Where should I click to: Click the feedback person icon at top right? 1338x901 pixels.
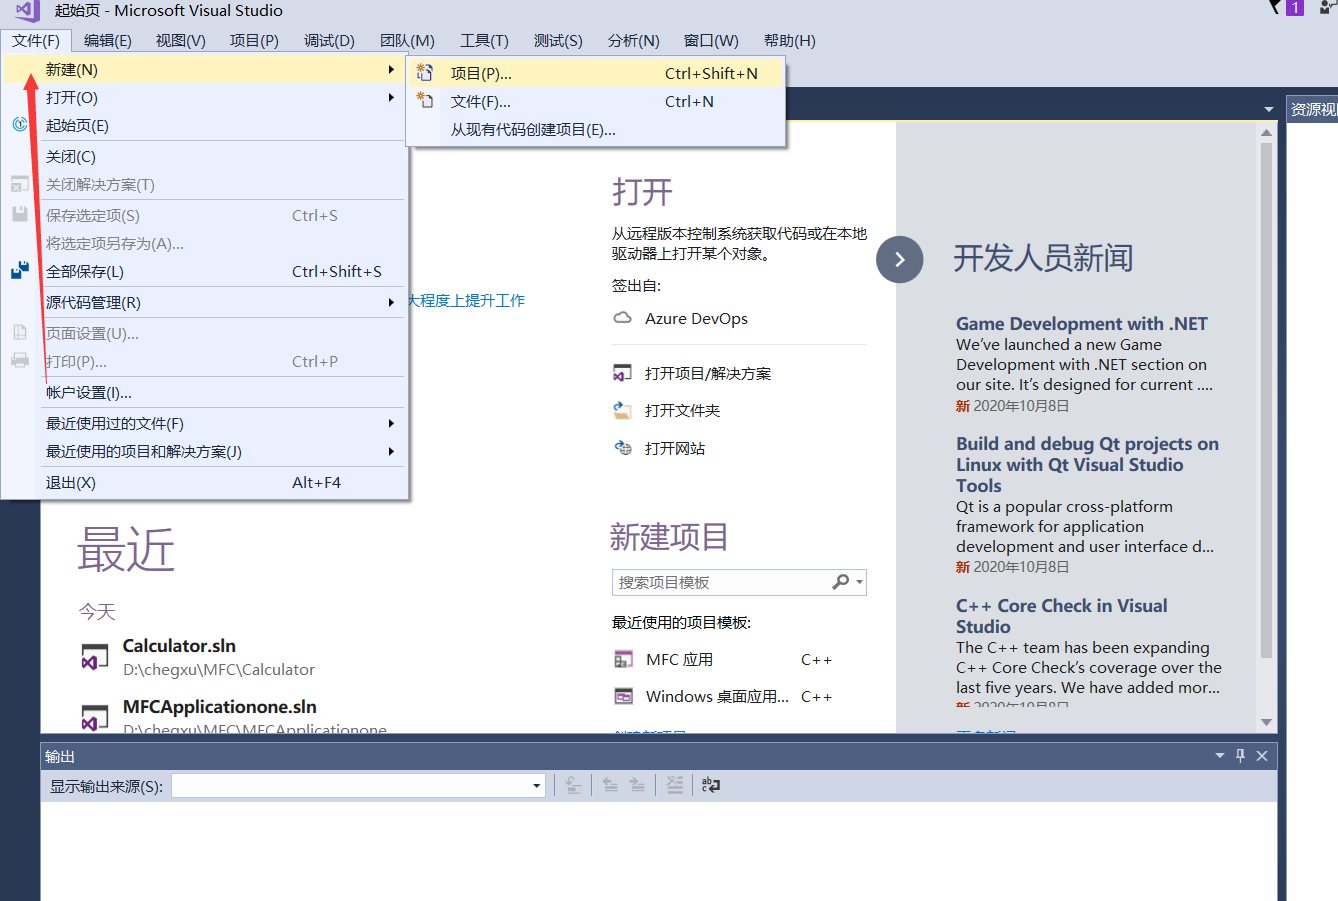tap(1329, 8)
